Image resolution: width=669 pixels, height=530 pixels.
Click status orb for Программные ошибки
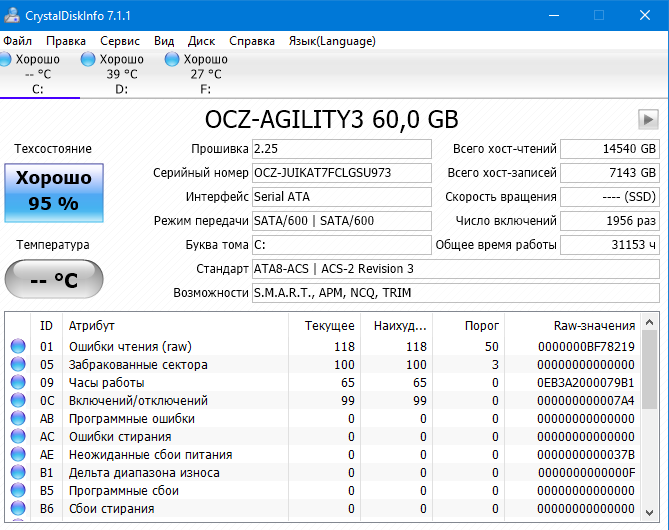[18, 419]
